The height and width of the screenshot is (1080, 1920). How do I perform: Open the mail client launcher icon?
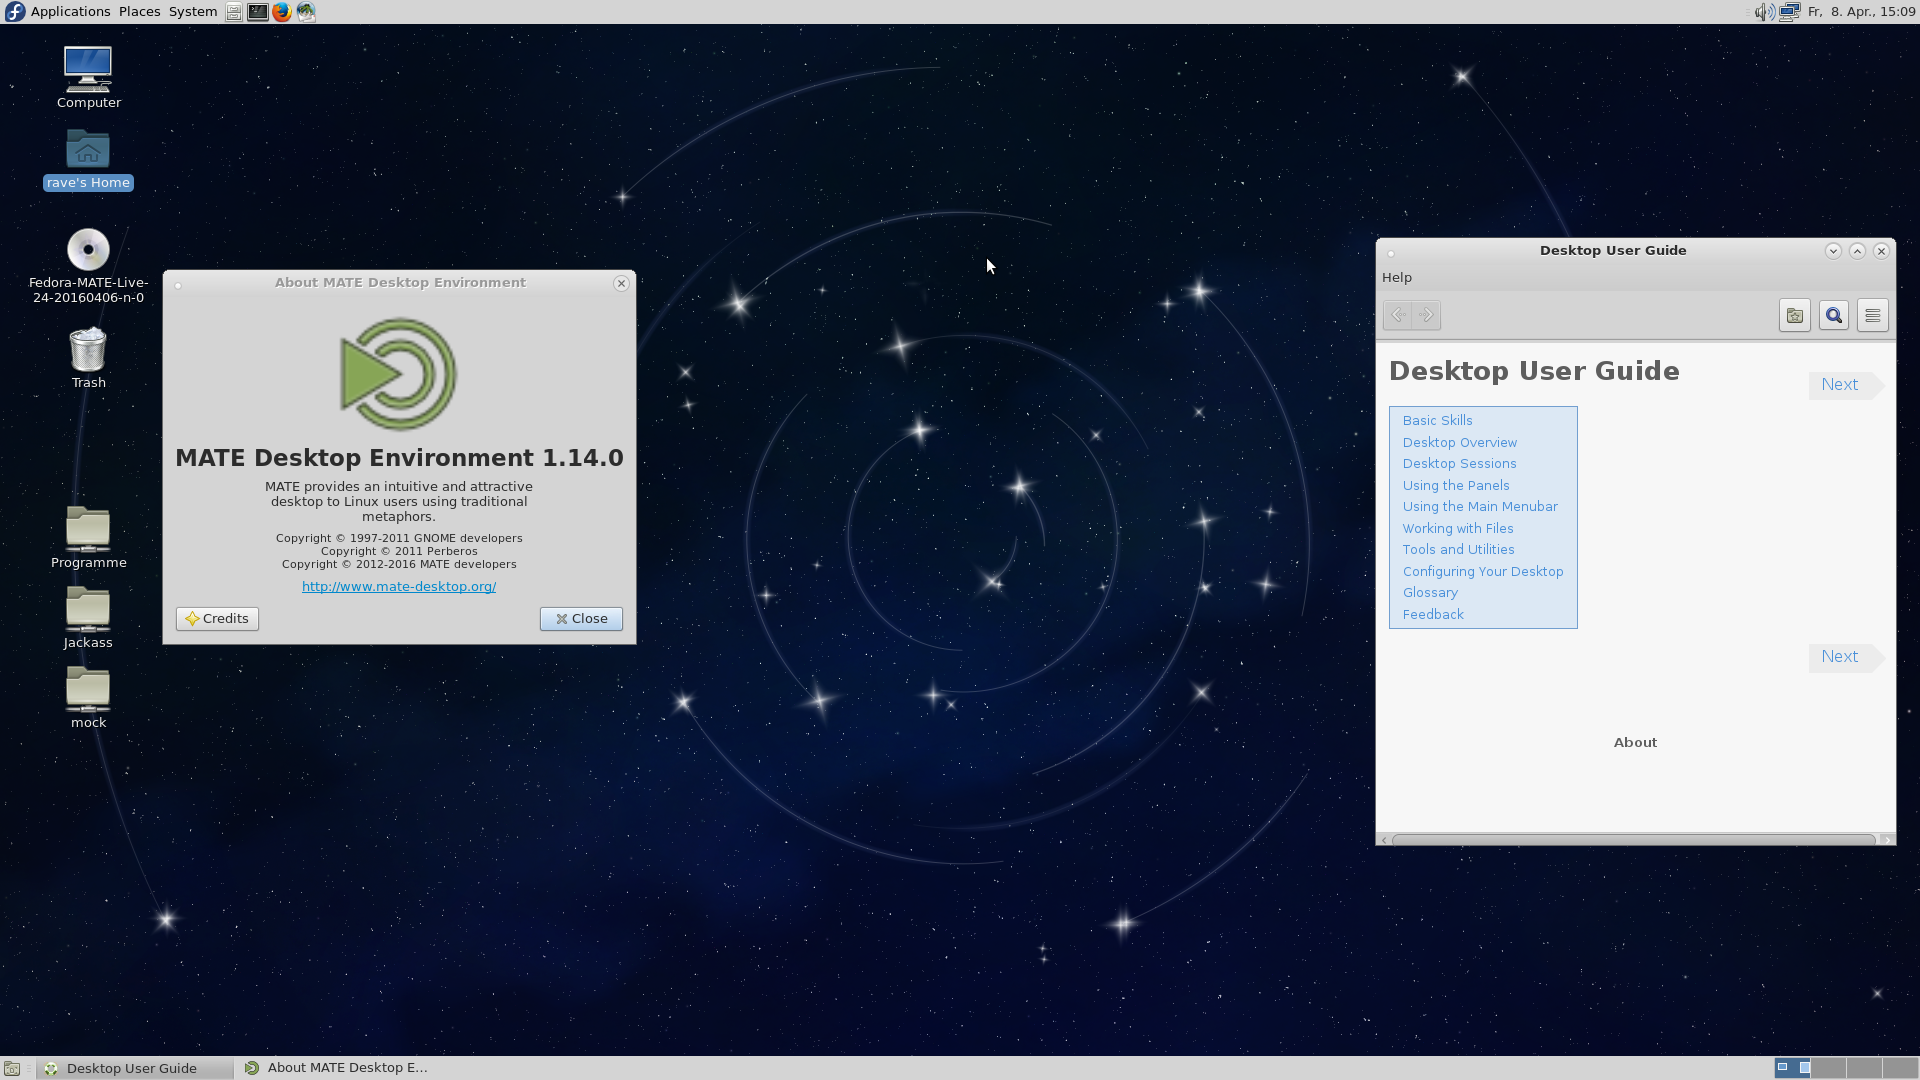306,12
